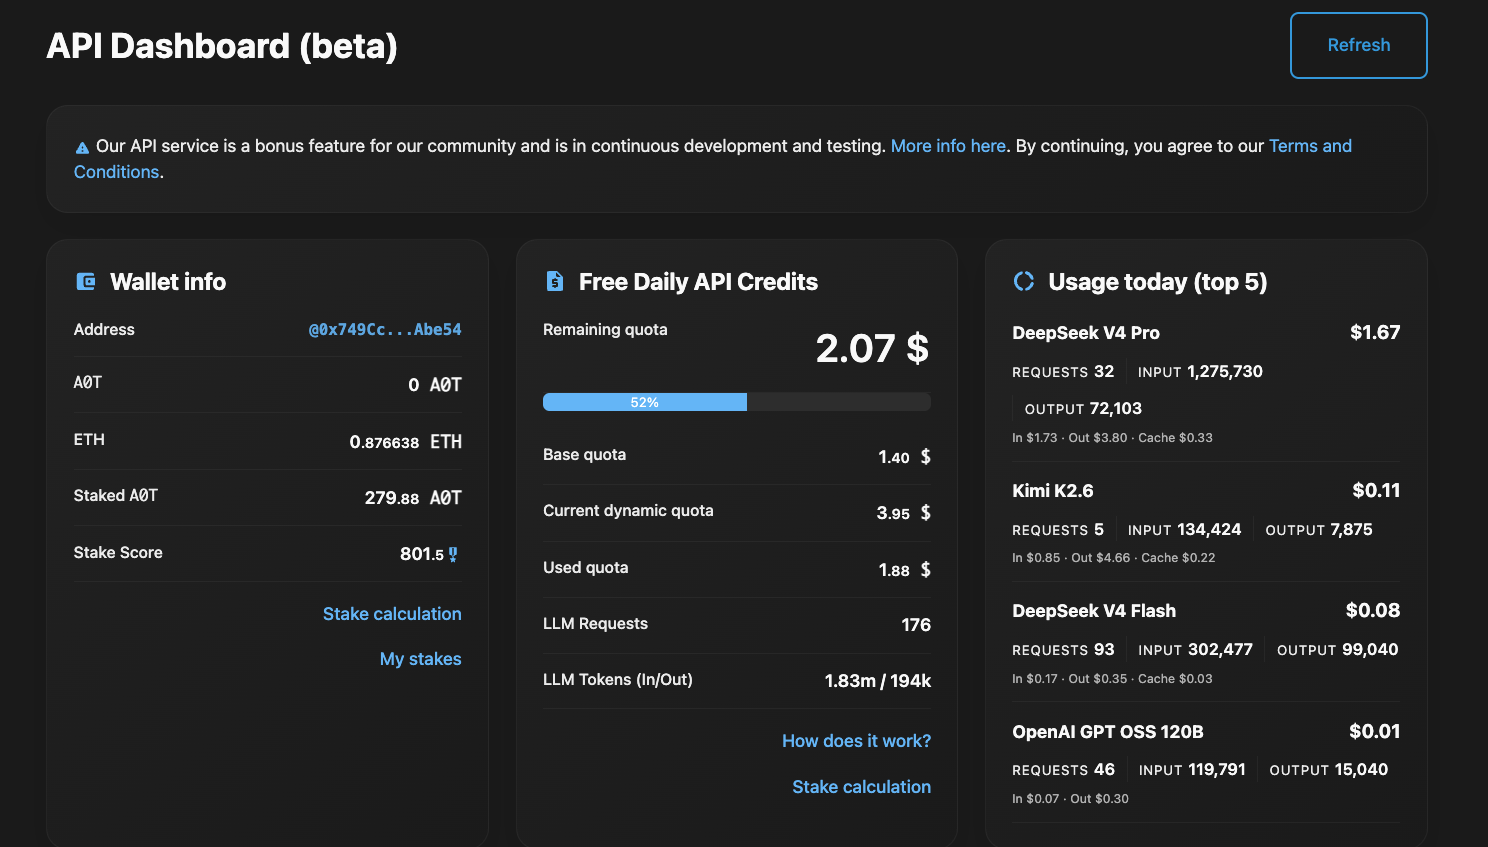The height and width of the screenshot is (847, 1488).
Task: Open Stake calculation link in Wallet info
Action: coord(392,614)
